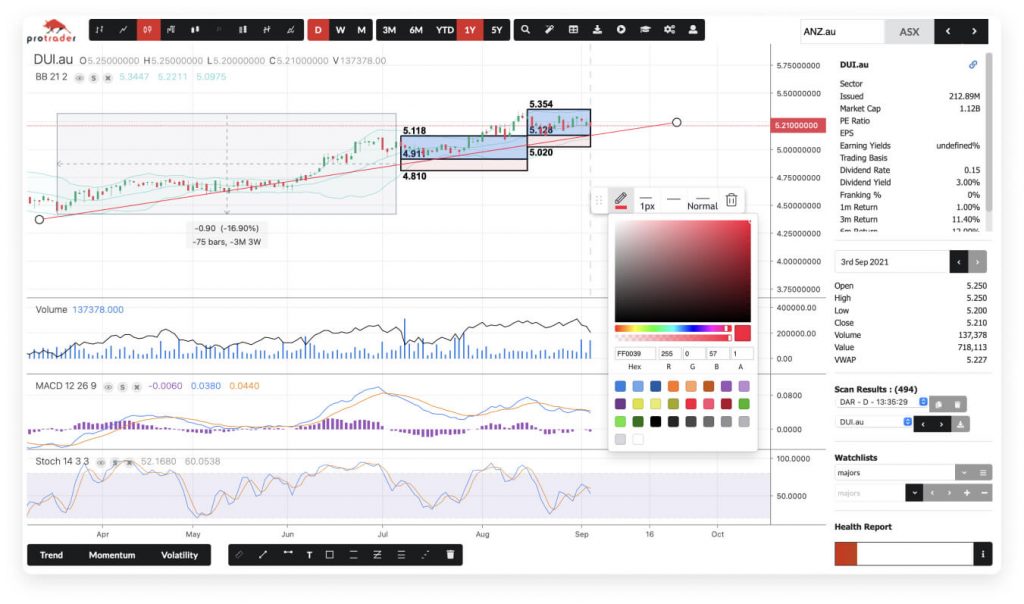
Task: Set range to 5Y
Action: point(497,30)
